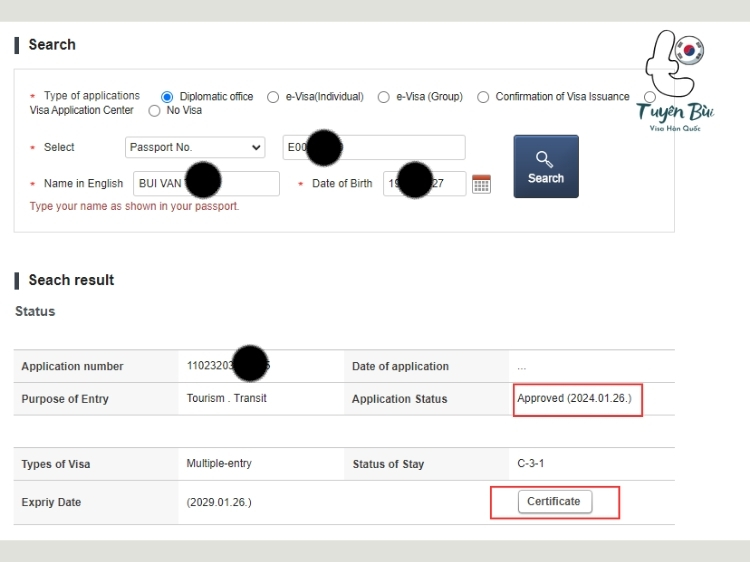Focus the passport number input field
The height and width of the screenshot is (562, 750).
tap(374, 147)
